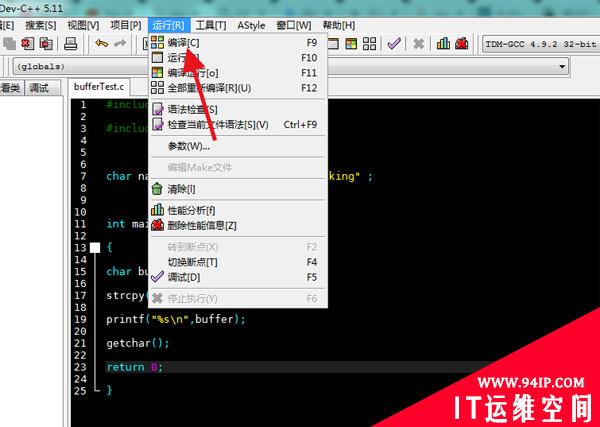Click the Close file toolbar icon
Image resolution: width=600 pixels, height=427 pixels.
27,44
